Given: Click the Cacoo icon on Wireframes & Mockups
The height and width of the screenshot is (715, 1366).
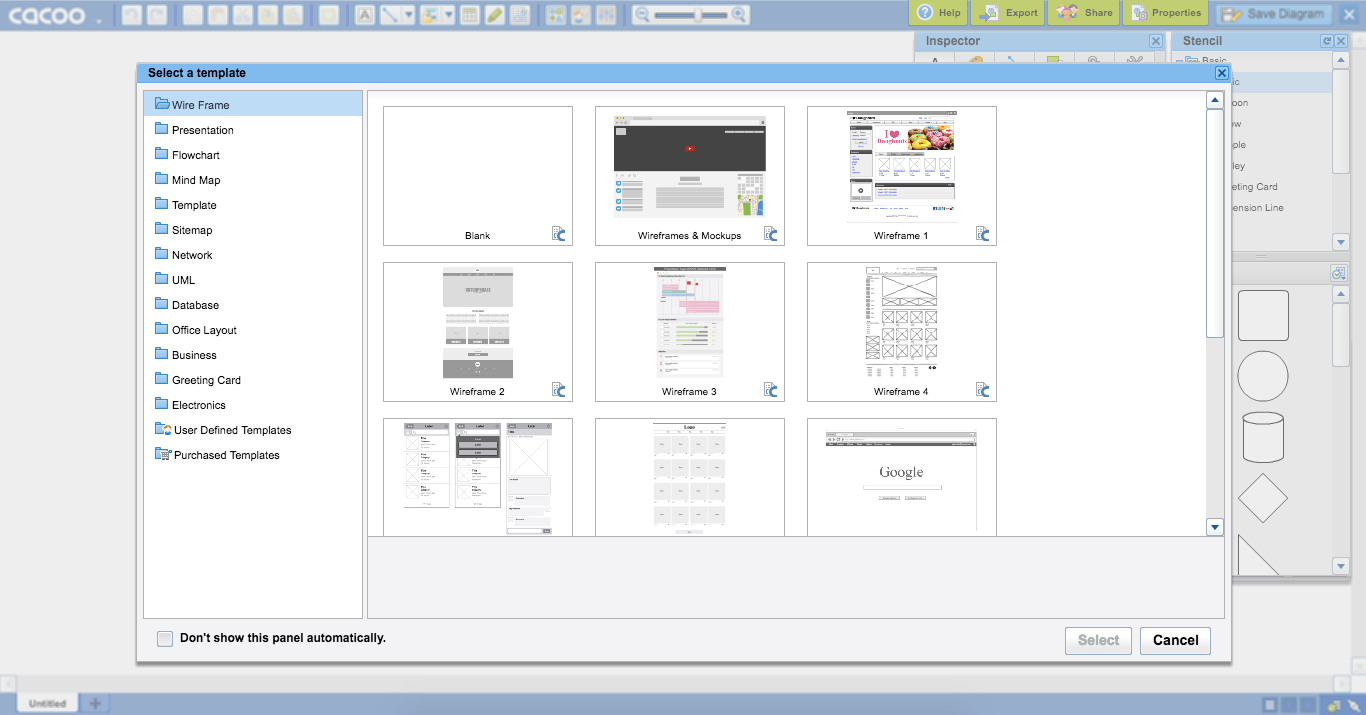Looking at the screenshot, I should pos(771,234).
